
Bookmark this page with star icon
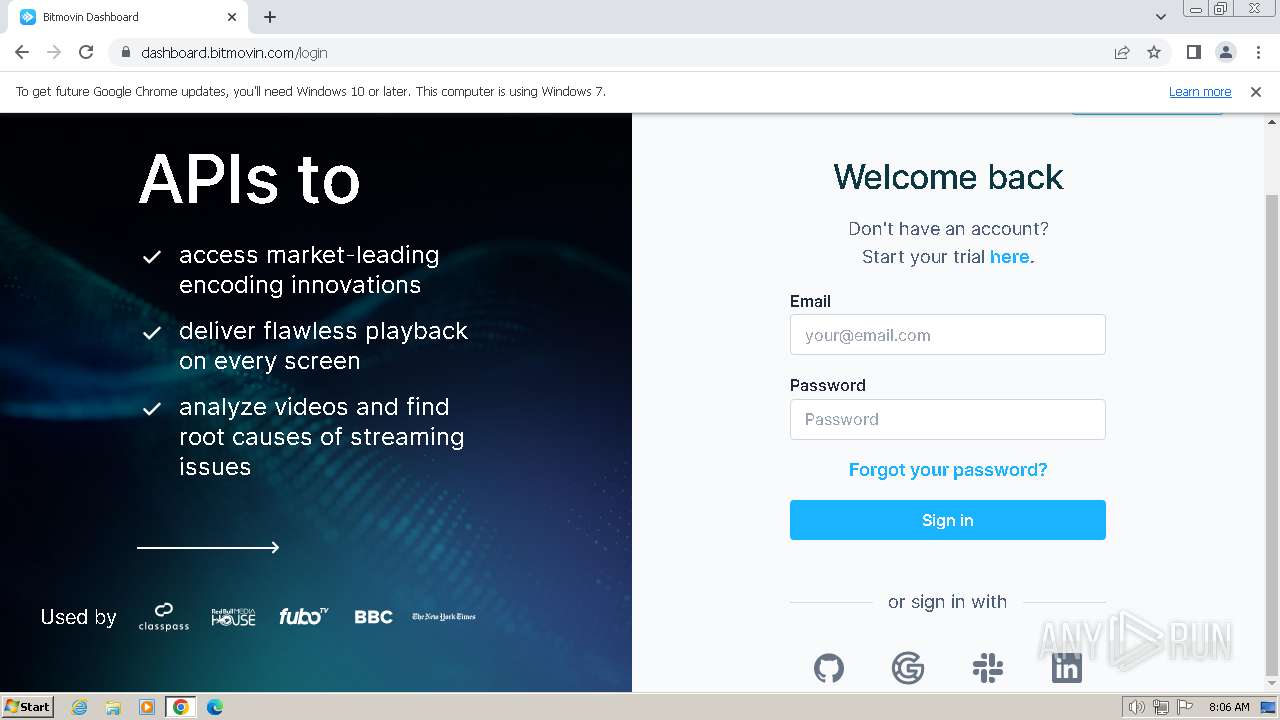[1154, 52]
